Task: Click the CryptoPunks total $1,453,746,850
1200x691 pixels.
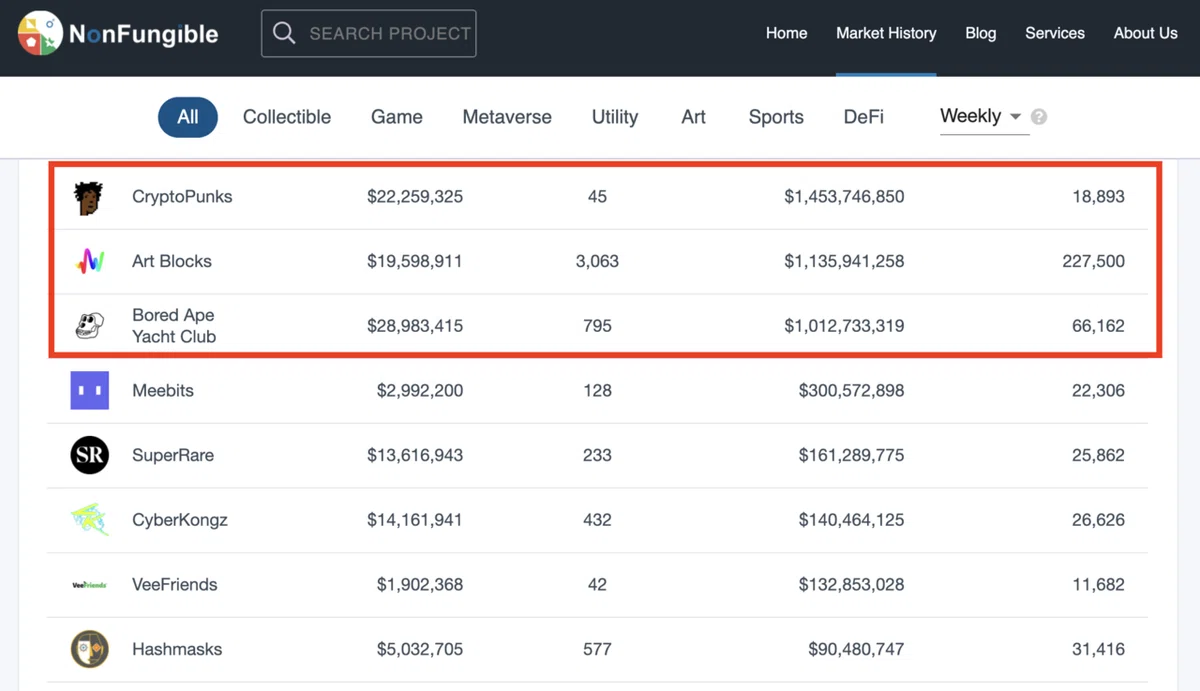Action: 844,197
